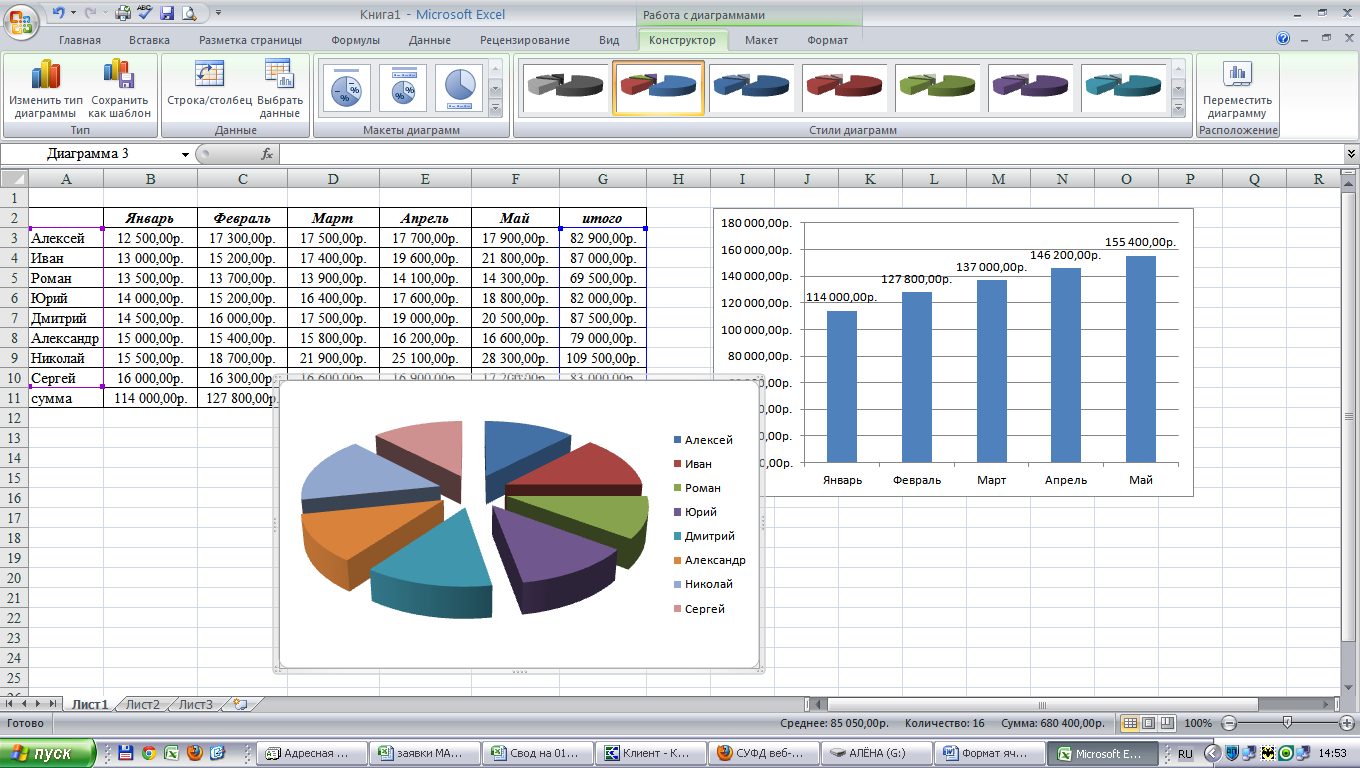
Task: Select column header G
Action: coord(603,179)
